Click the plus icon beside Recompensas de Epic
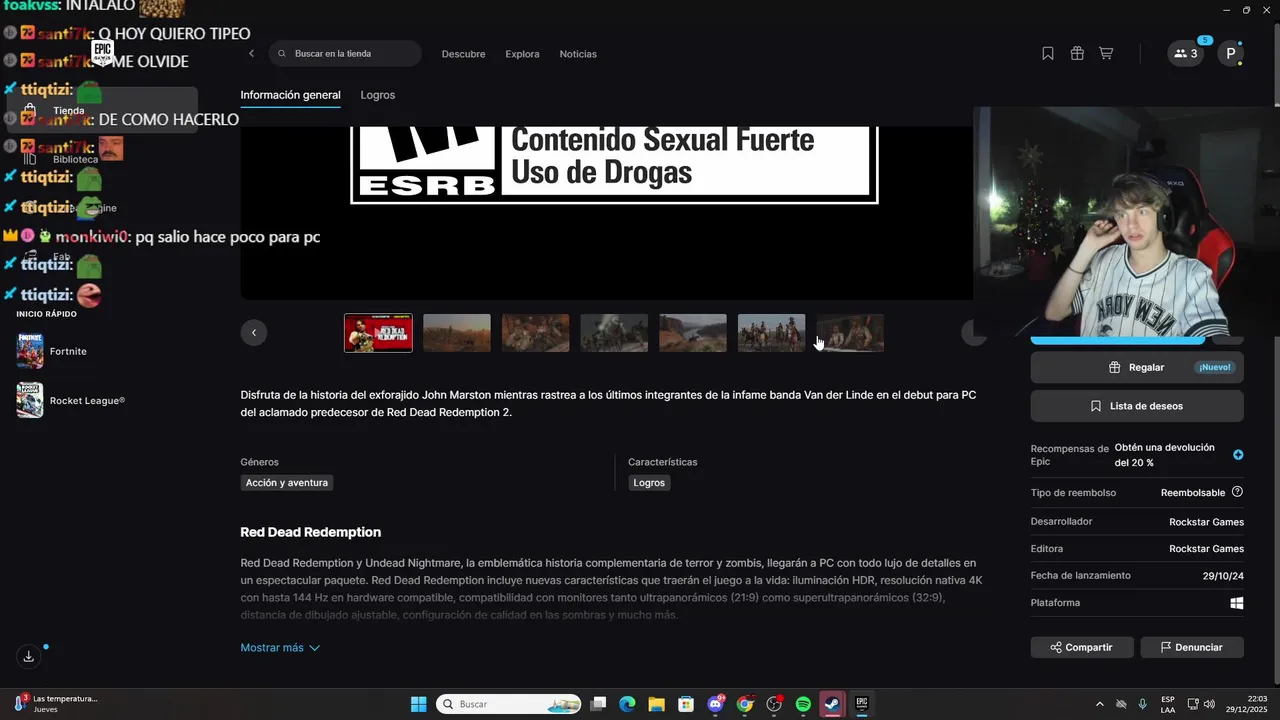This screenshot has width=1280, height=720. pyautogui.click(x=1238, y=454)
